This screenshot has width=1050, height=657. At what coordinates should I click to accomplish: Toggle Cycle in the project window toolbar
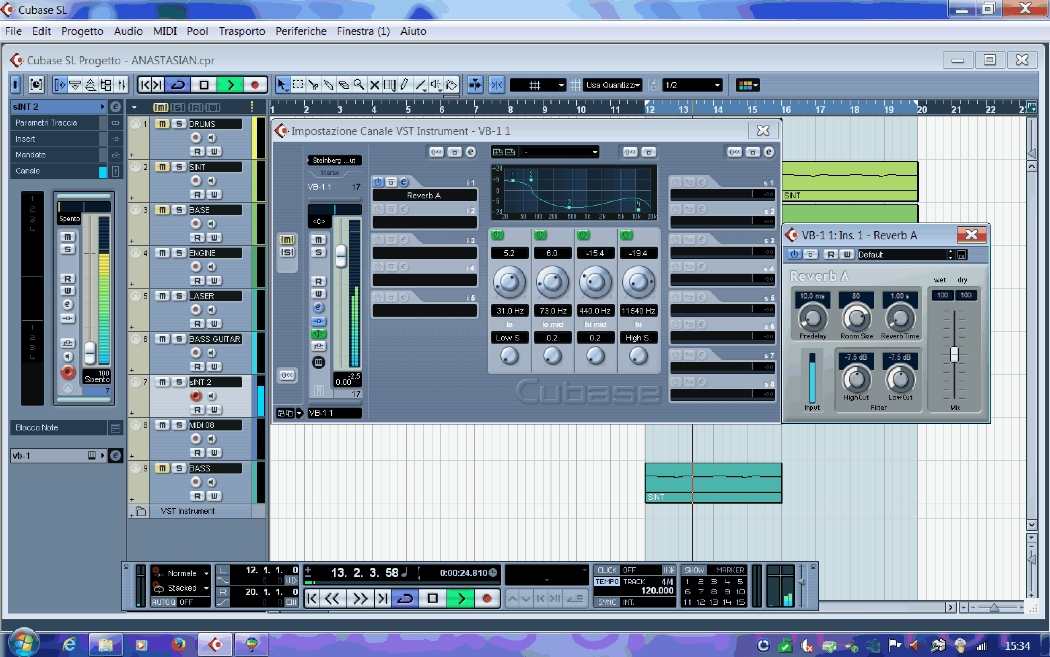[x=178, y=85]
